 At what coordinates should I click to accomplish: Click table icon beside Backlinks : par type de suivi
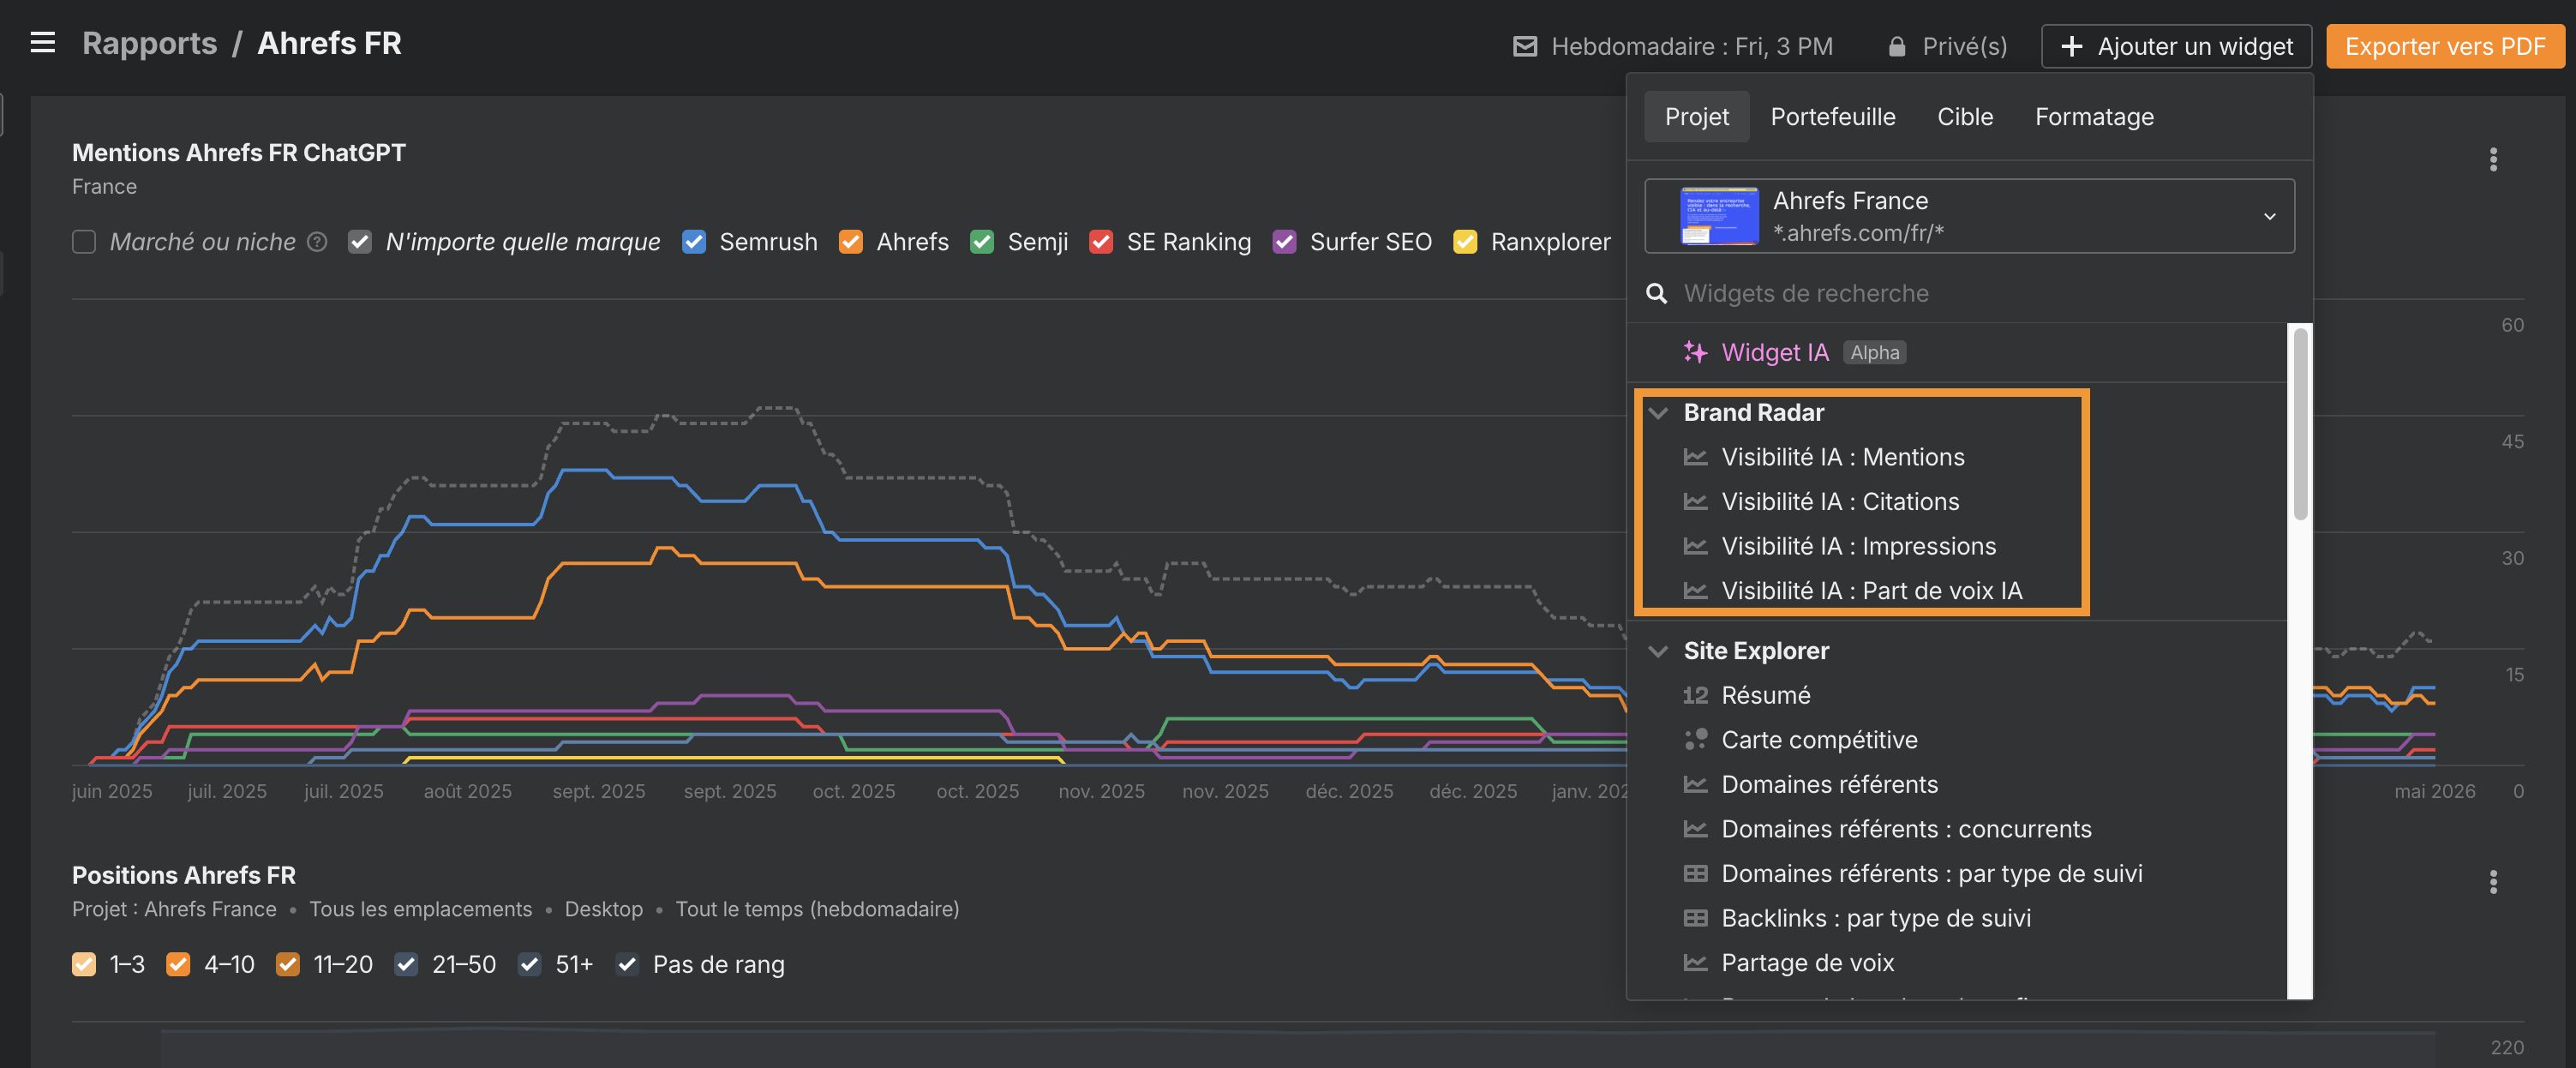1695,918
